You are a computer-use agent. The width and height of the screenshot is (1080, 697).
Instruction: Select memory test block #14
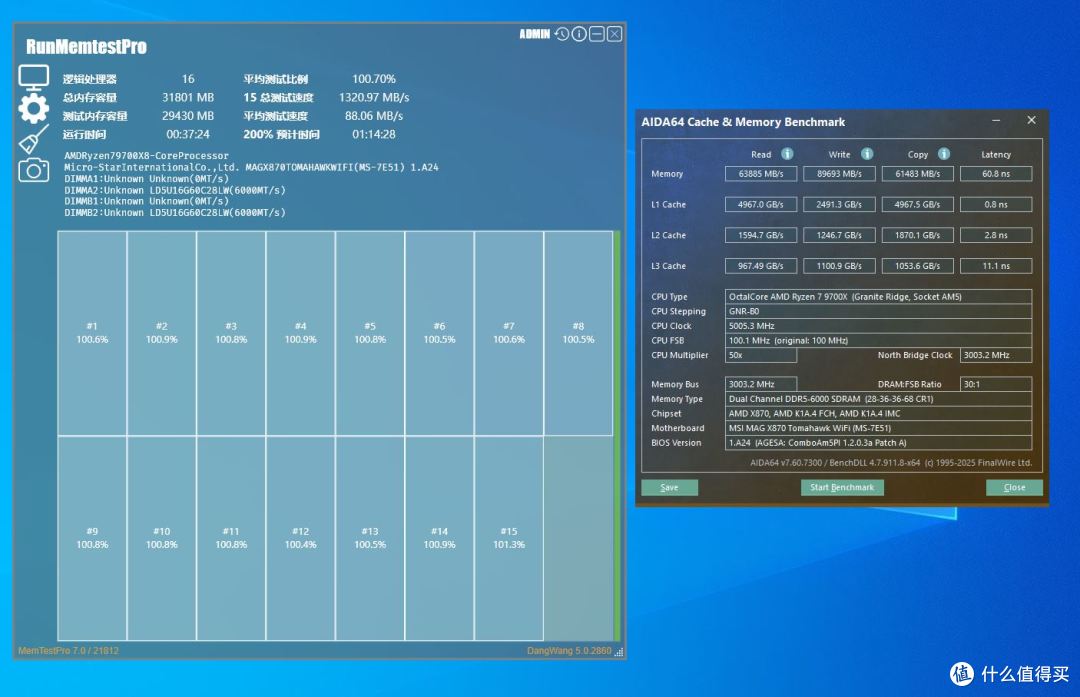click(x=439, y=538)
